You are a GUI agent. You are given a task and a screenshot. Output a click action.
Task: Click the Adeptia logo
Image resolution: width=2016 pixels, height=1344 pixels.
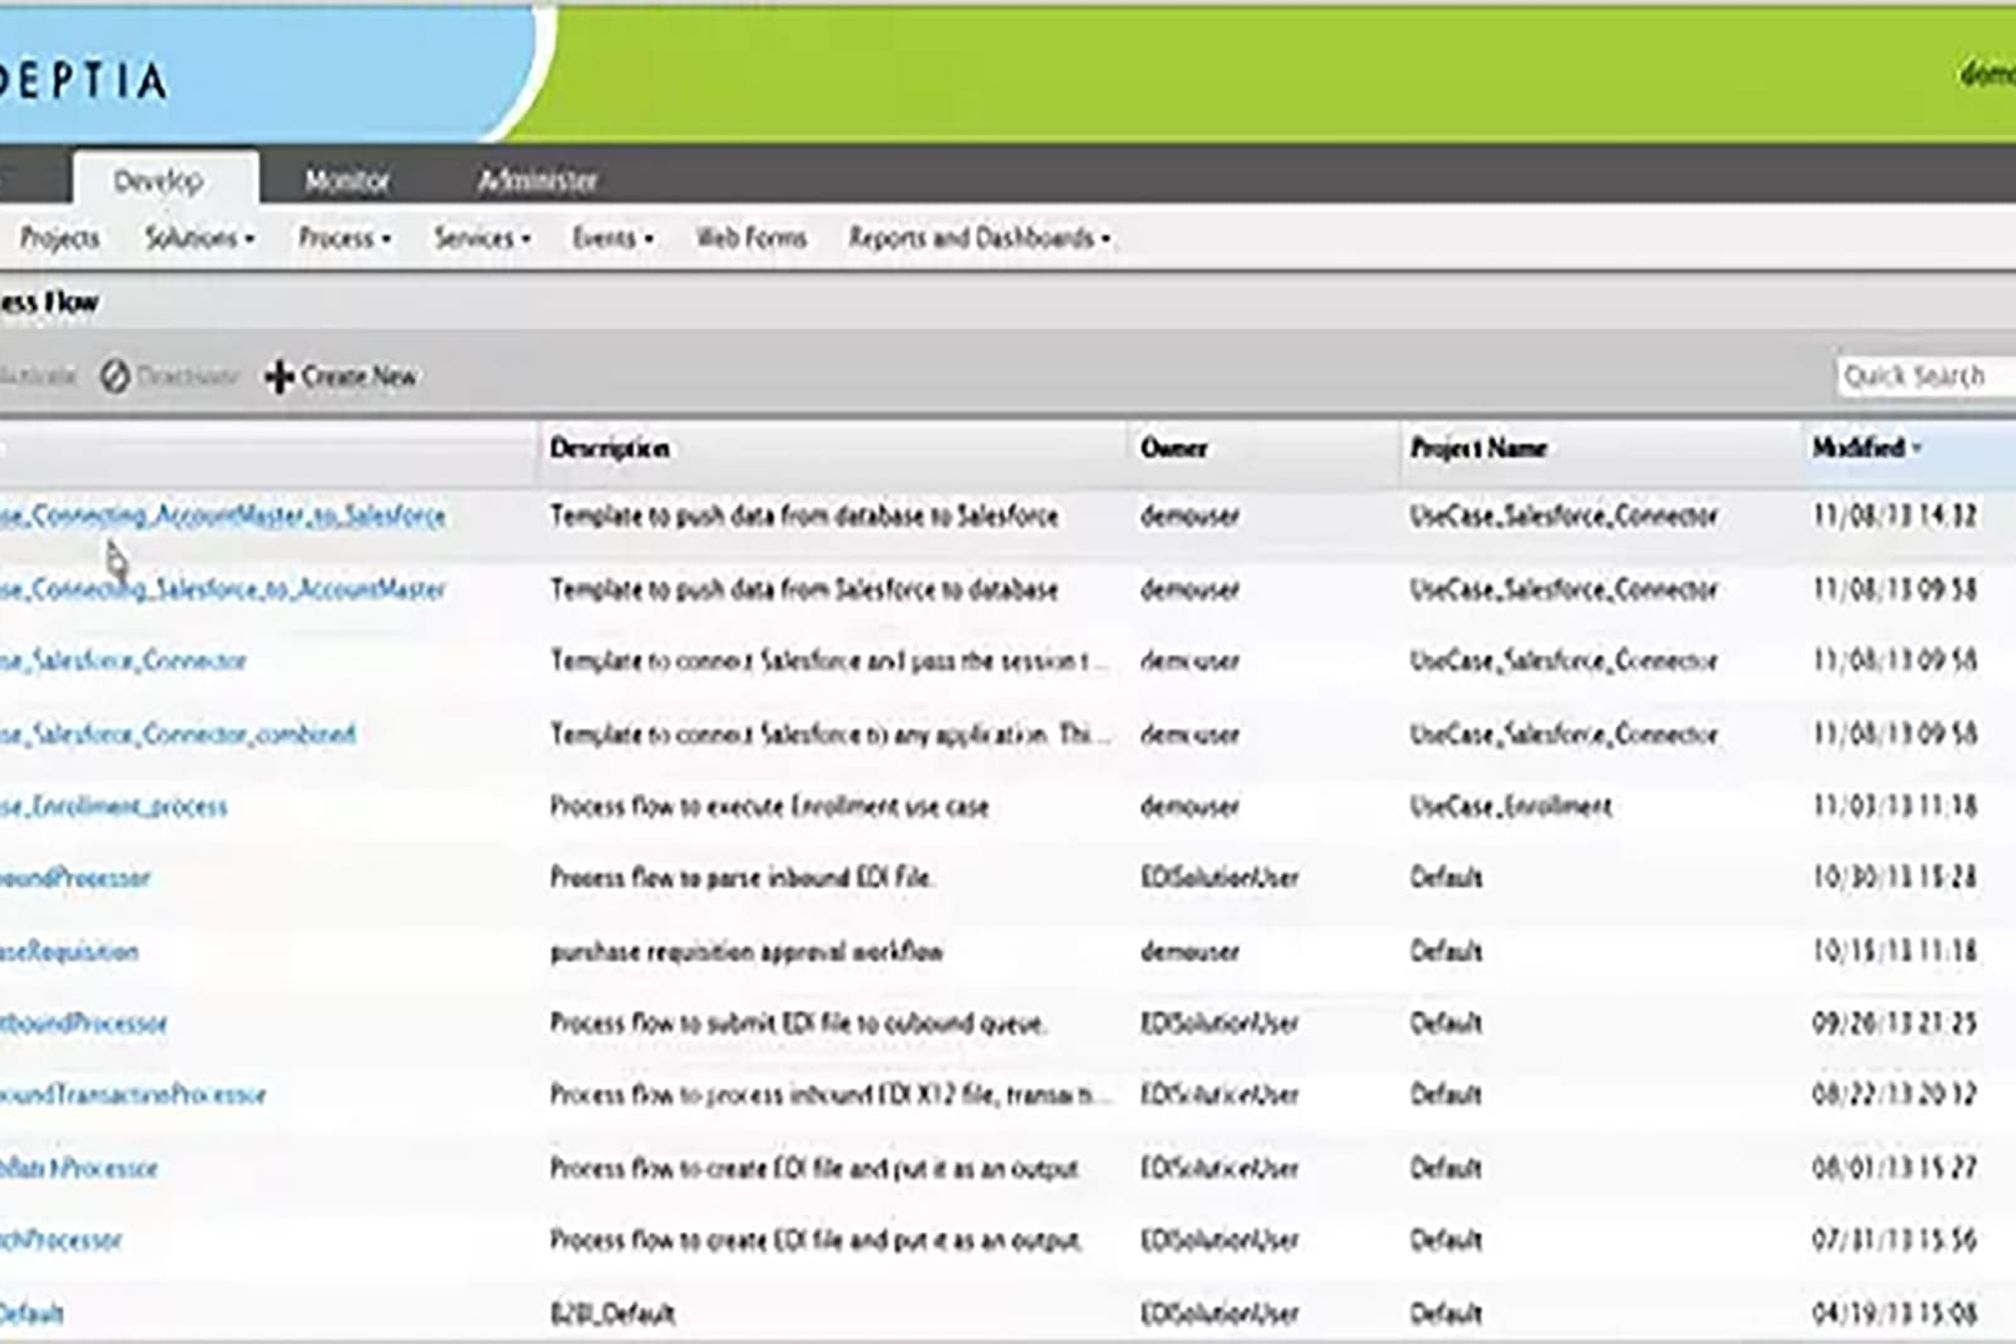(x=85, y=80)
